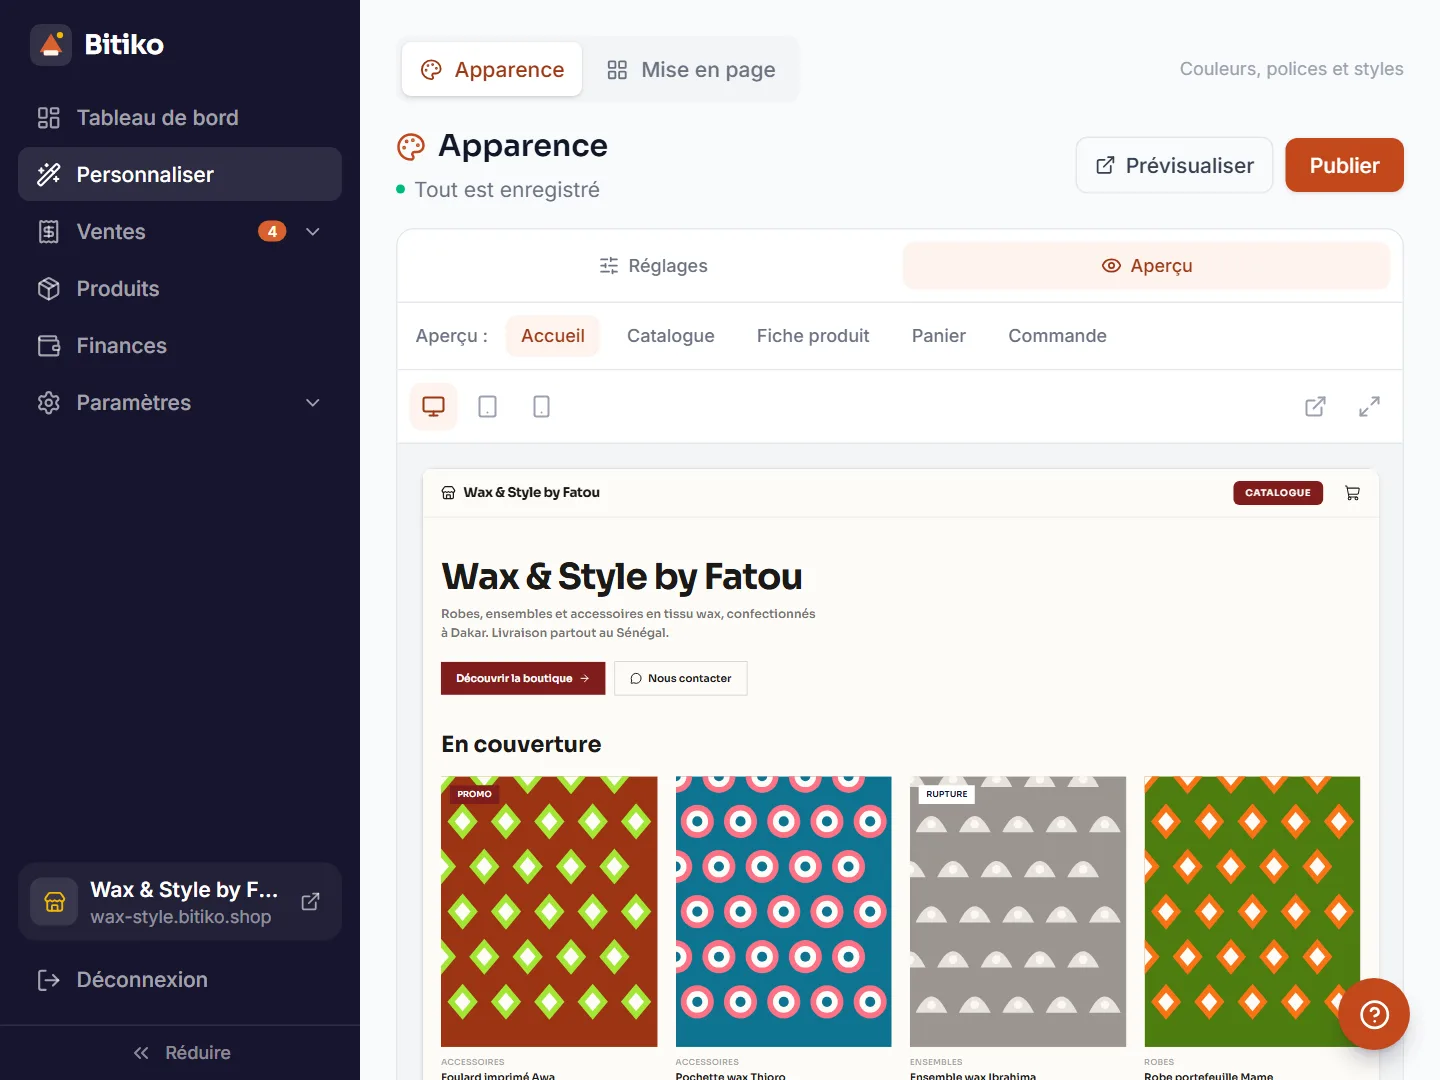This screenshot has width=1440, height=1080.
Task: Open Finances in the sidebar
Action: (x=180, y=346)
